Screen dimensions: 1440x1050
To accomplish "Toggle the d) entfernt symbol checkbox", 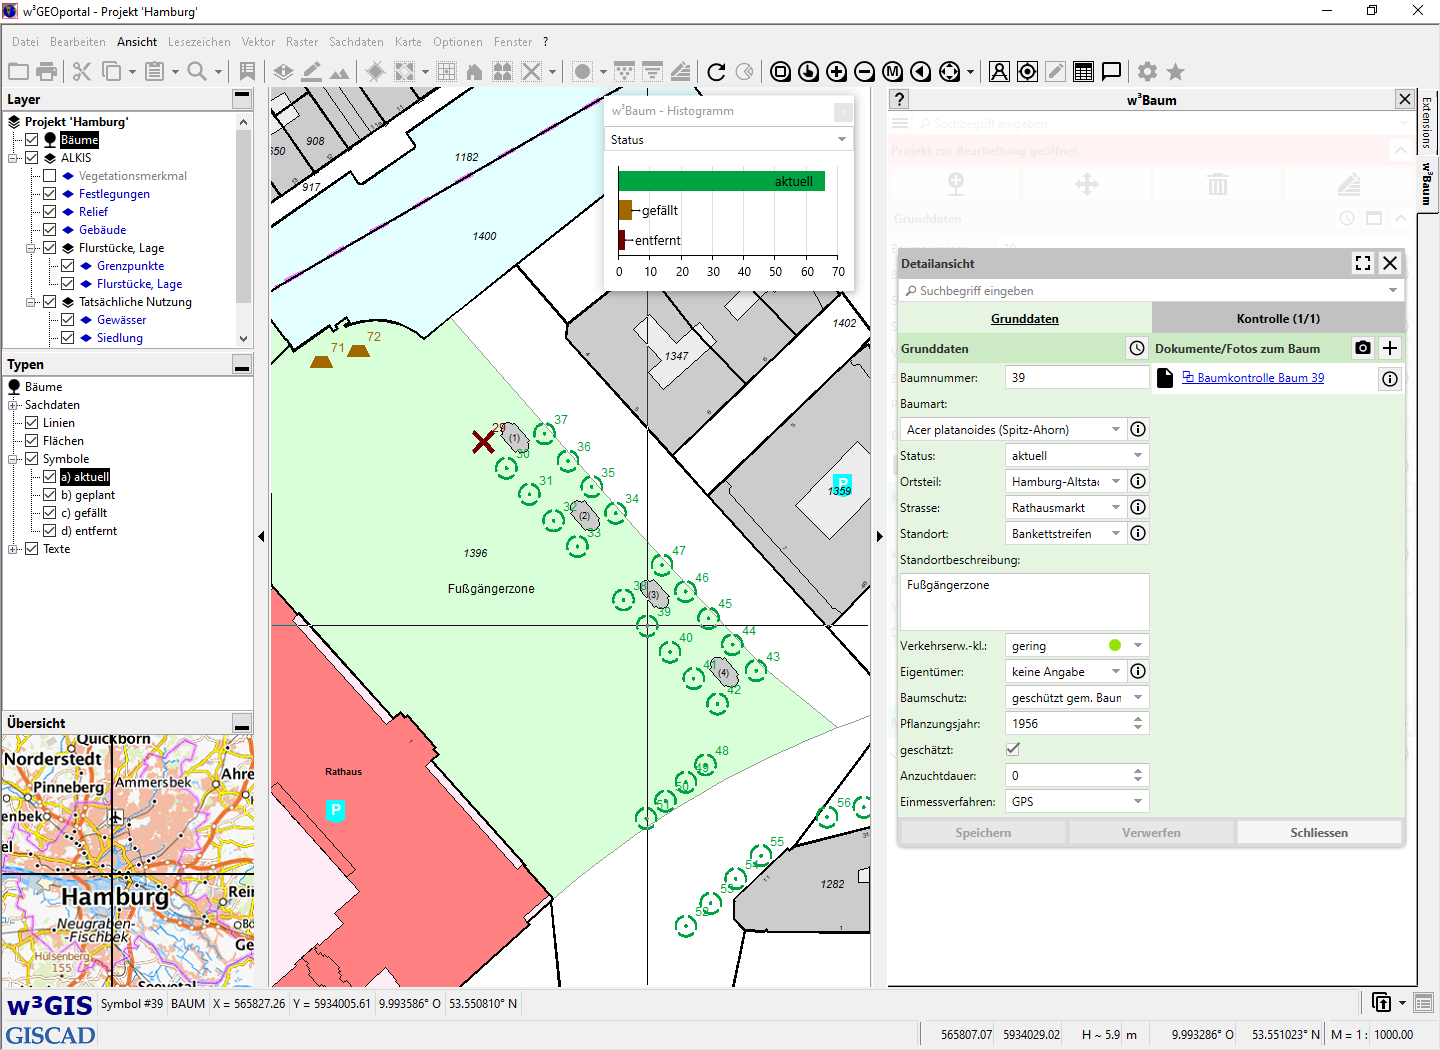I will click(x=49, y=531).
